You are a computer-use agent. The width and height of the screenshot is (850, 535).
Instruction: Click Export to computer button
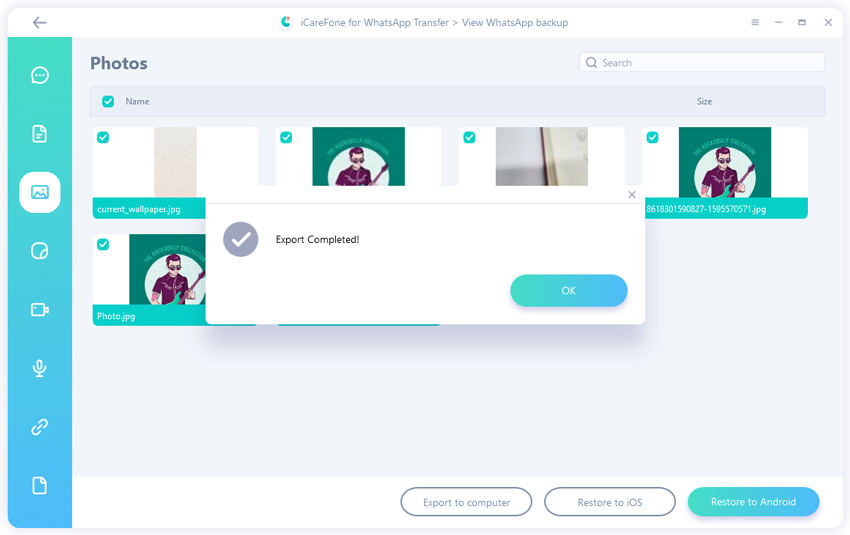(x=466, y=502)
